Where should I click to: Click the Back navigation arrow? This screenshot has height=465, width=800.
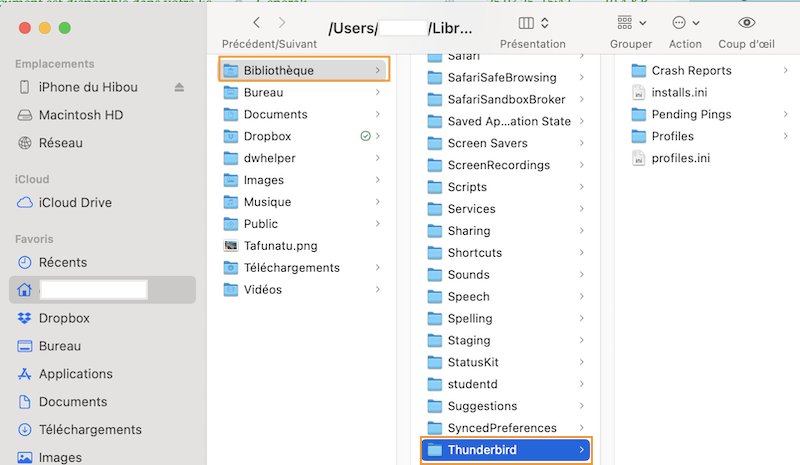(257, 22)
